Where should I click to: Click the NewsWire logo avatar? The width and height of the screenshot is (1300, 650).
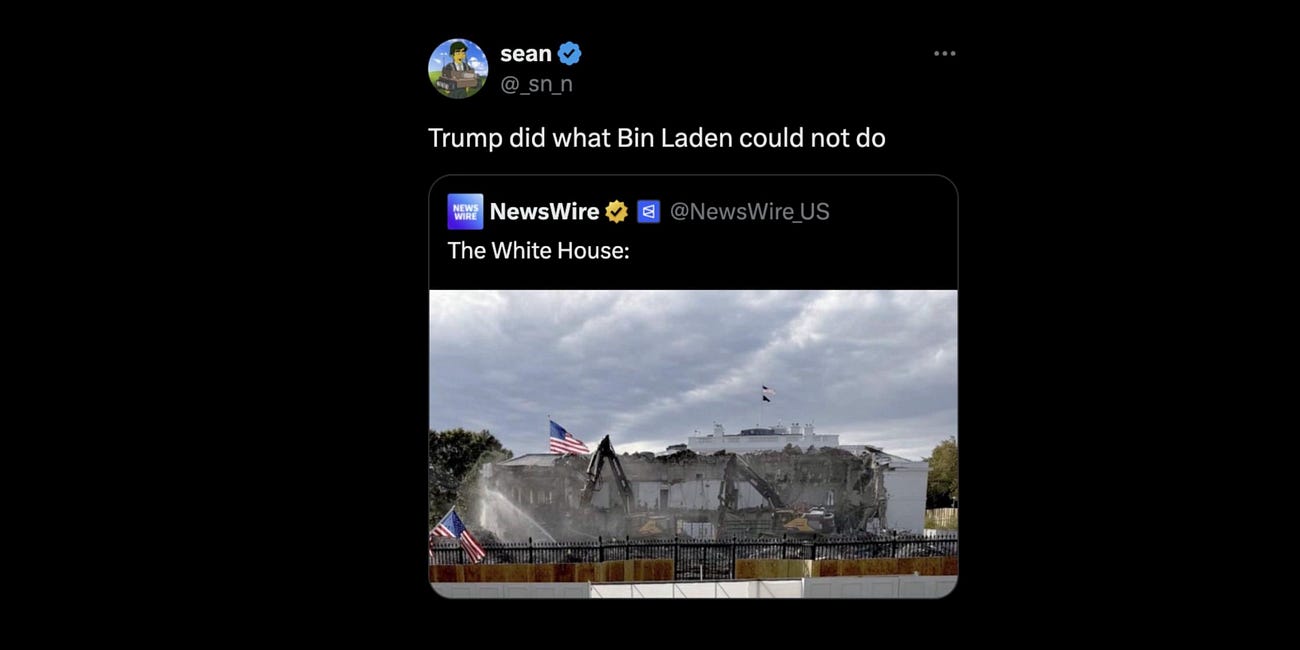tap(465, 212)
